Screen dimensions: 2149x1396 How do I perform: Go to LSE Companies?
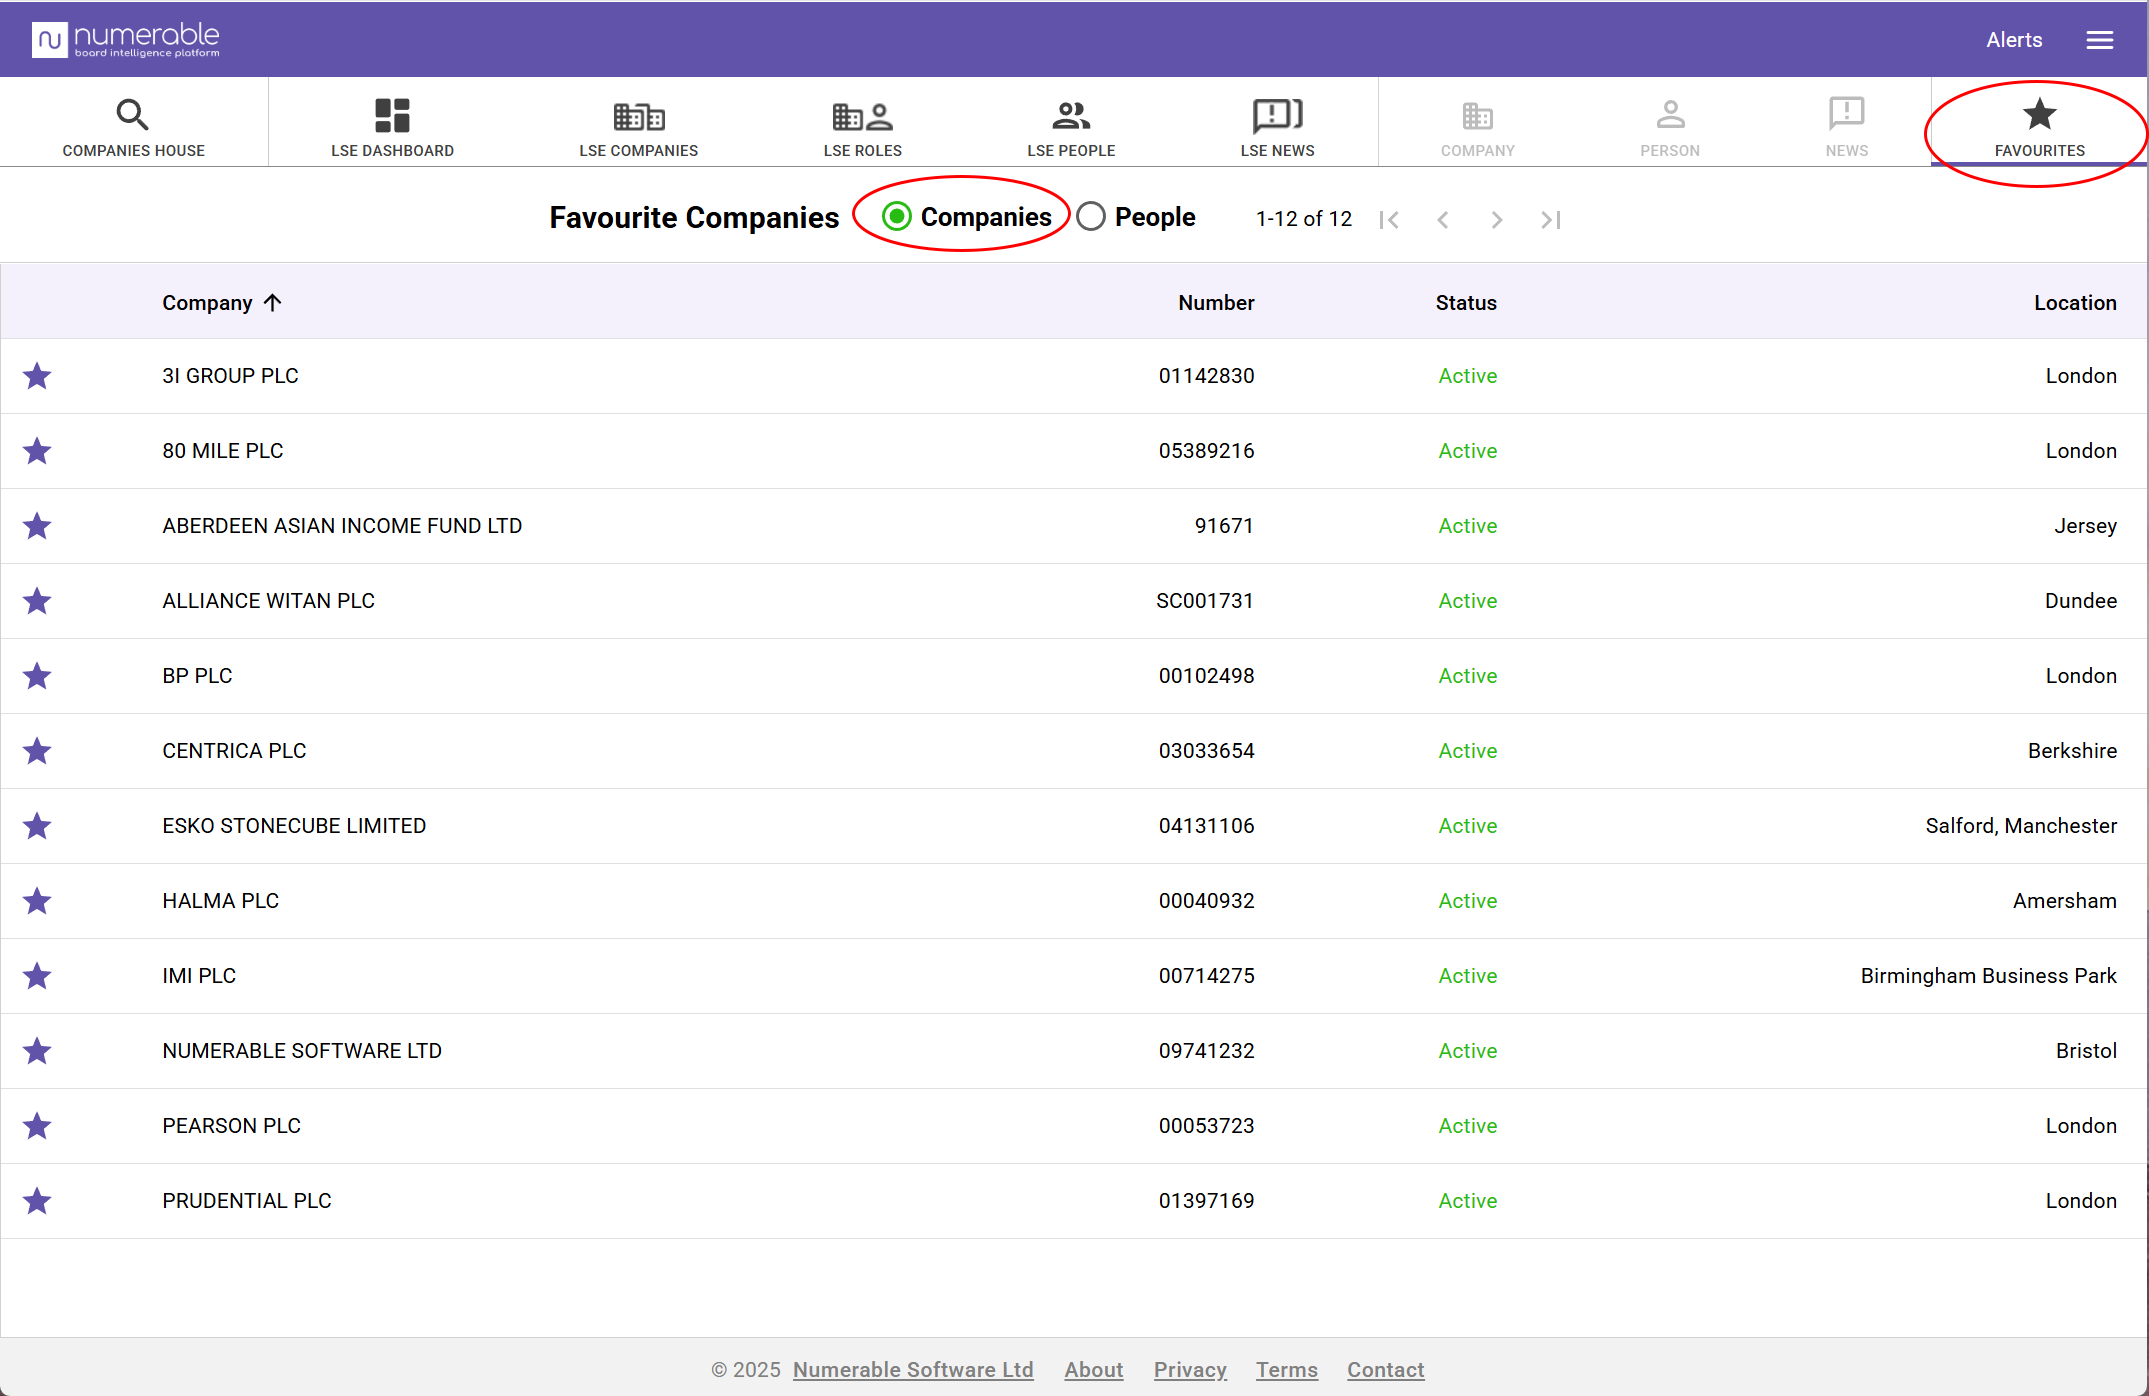[638, 126]
